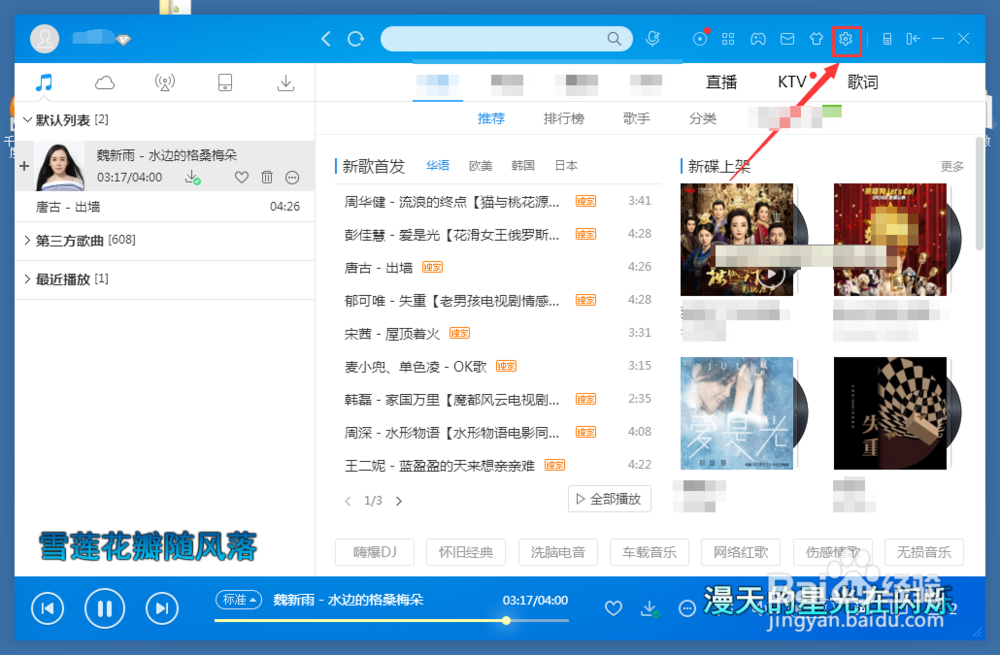The height and width of the screenshot is (655, 1000).
Task: Click the main content vertical scrollbar
Action: (x=980, y=195)
